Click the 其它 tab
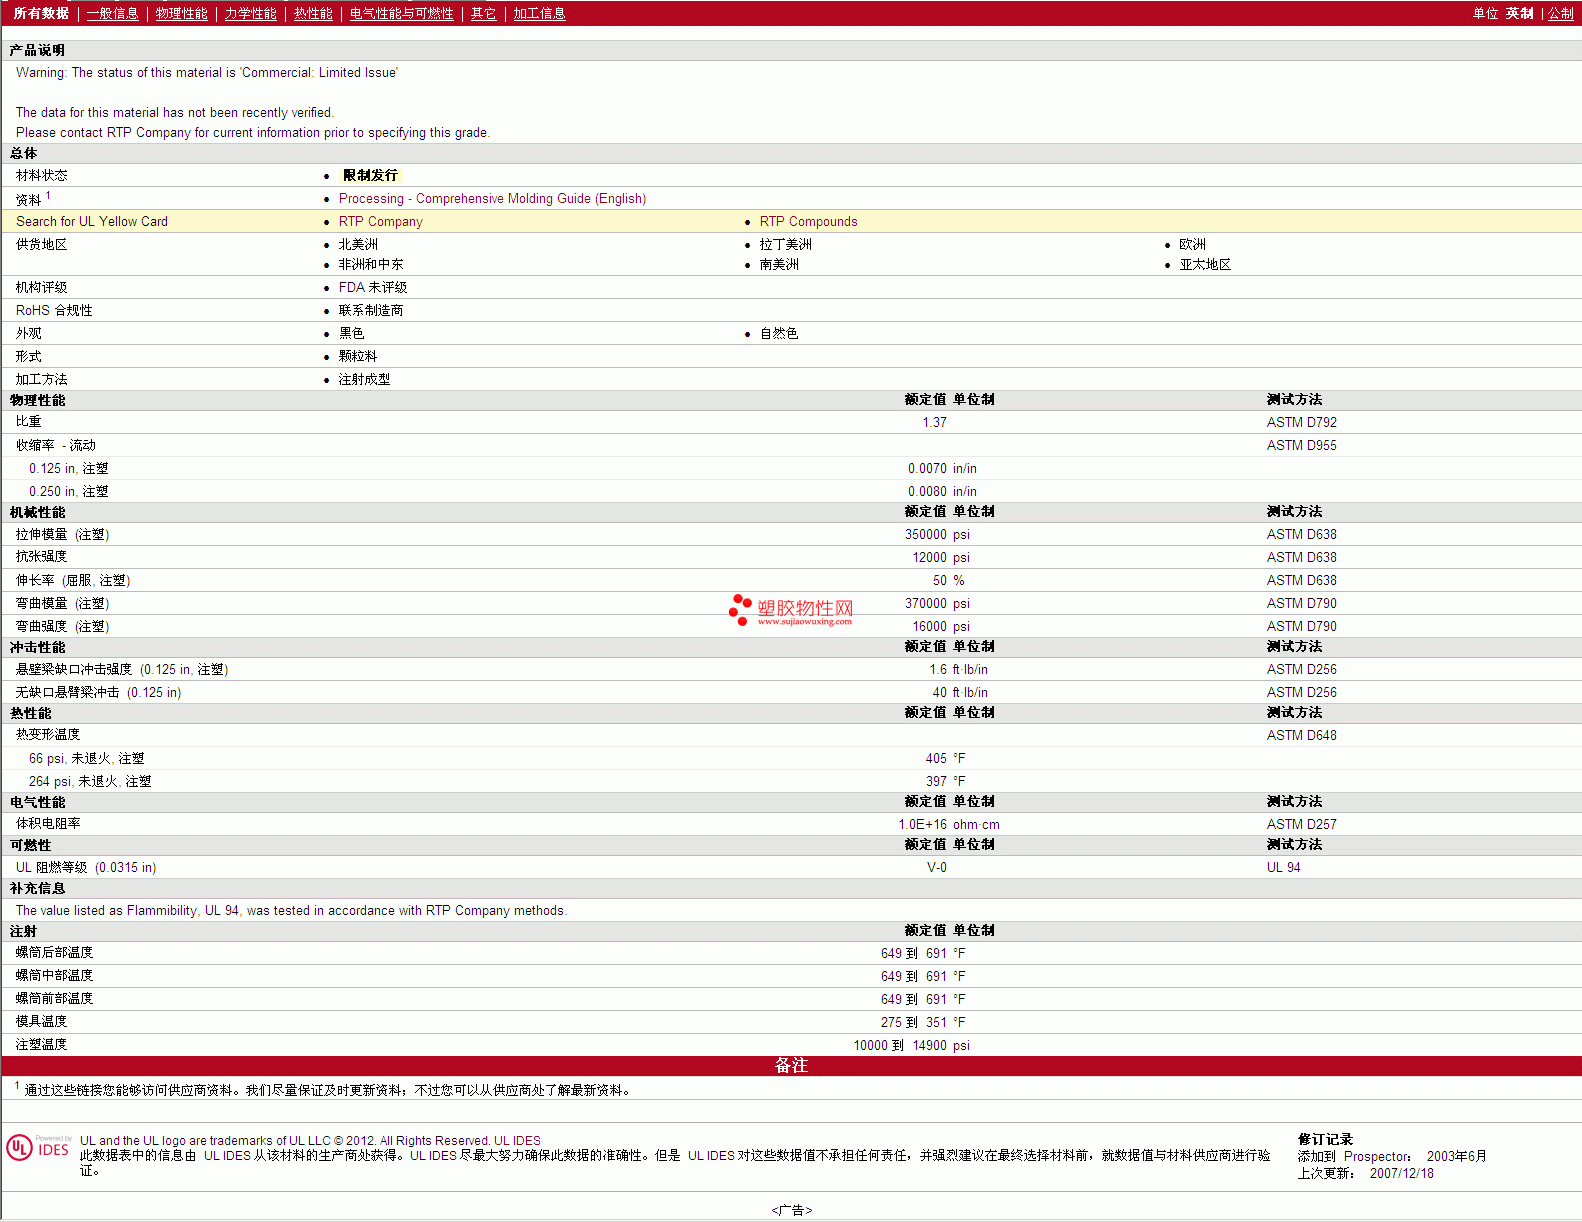This screenshot has height=1222, width=1582. pyautogui.click(x=483, y=13)
